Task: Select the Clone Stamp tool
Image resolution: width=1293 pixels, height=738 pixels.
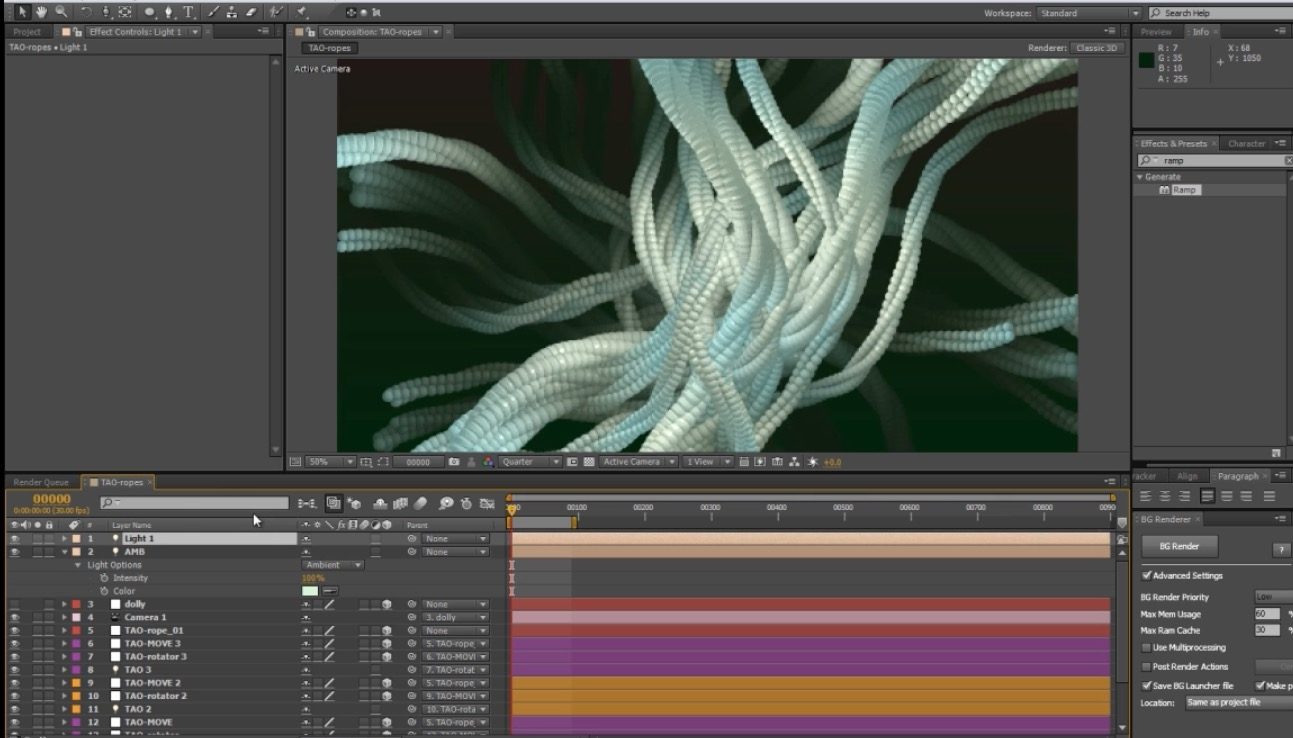Action: click(232, 12)
